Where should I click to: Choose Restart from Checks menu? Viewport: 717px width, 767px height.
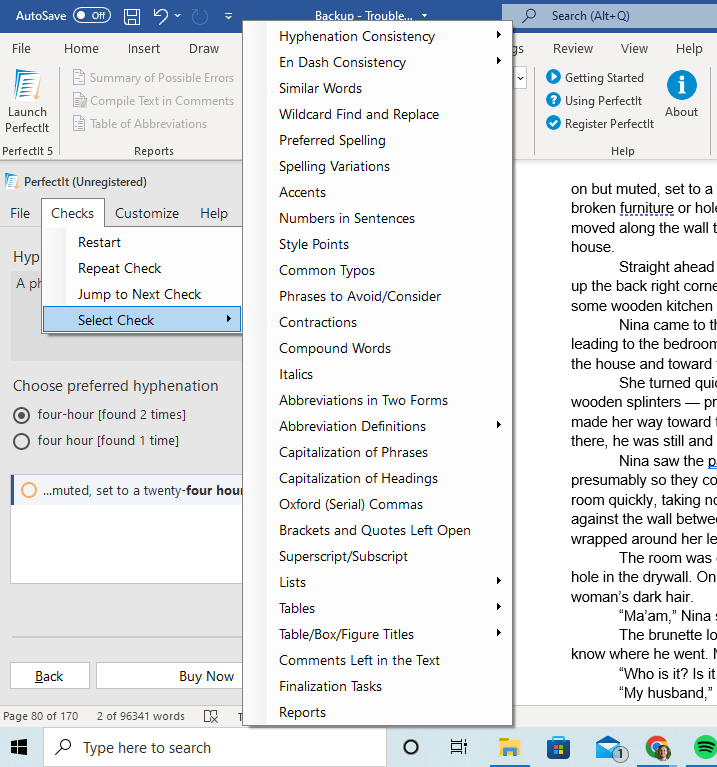[x=142, y=242]
